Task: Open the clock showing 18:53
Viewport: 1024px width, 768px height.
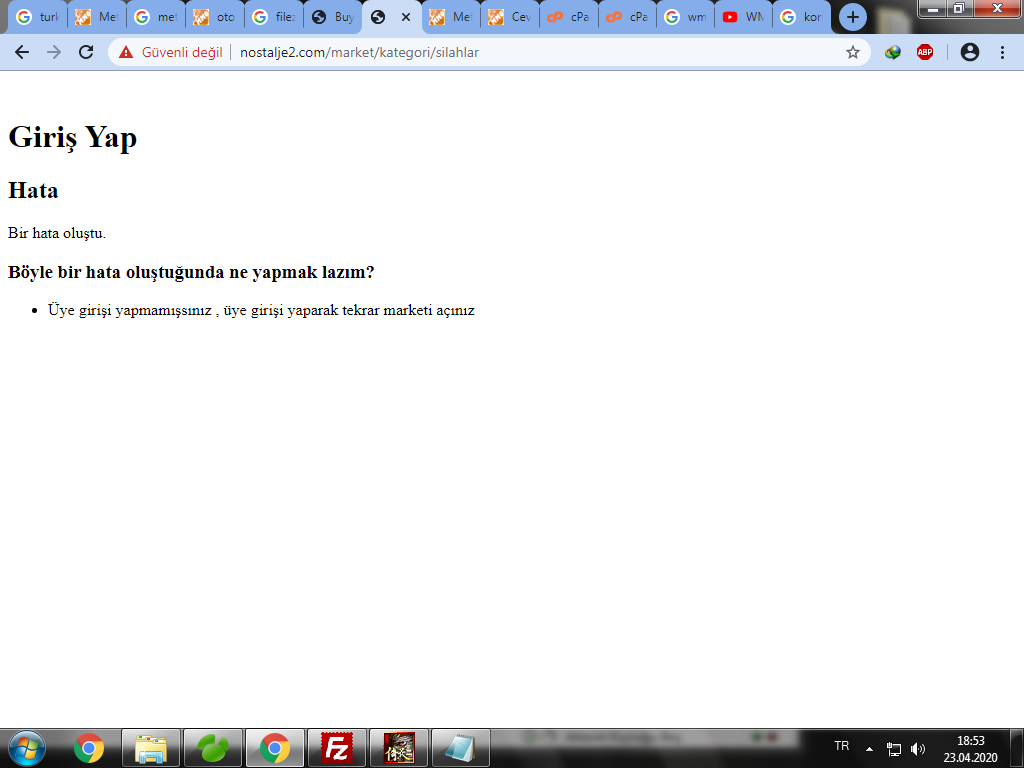Action: (x=970, y=749)
